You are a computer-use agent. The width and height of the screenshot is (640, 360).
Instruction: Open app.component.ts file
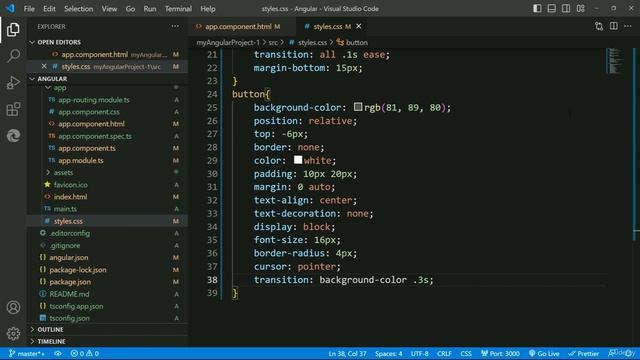(87, 148)
